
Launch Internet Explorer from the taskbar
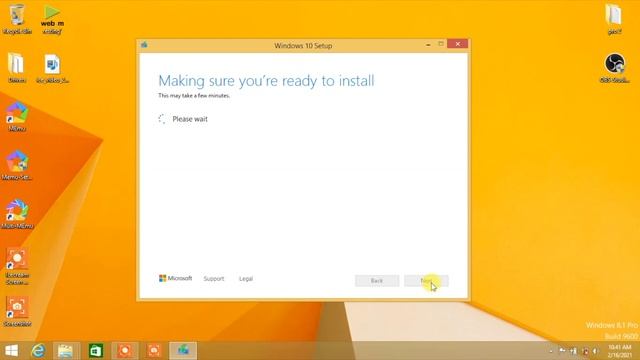coord(38,351)
